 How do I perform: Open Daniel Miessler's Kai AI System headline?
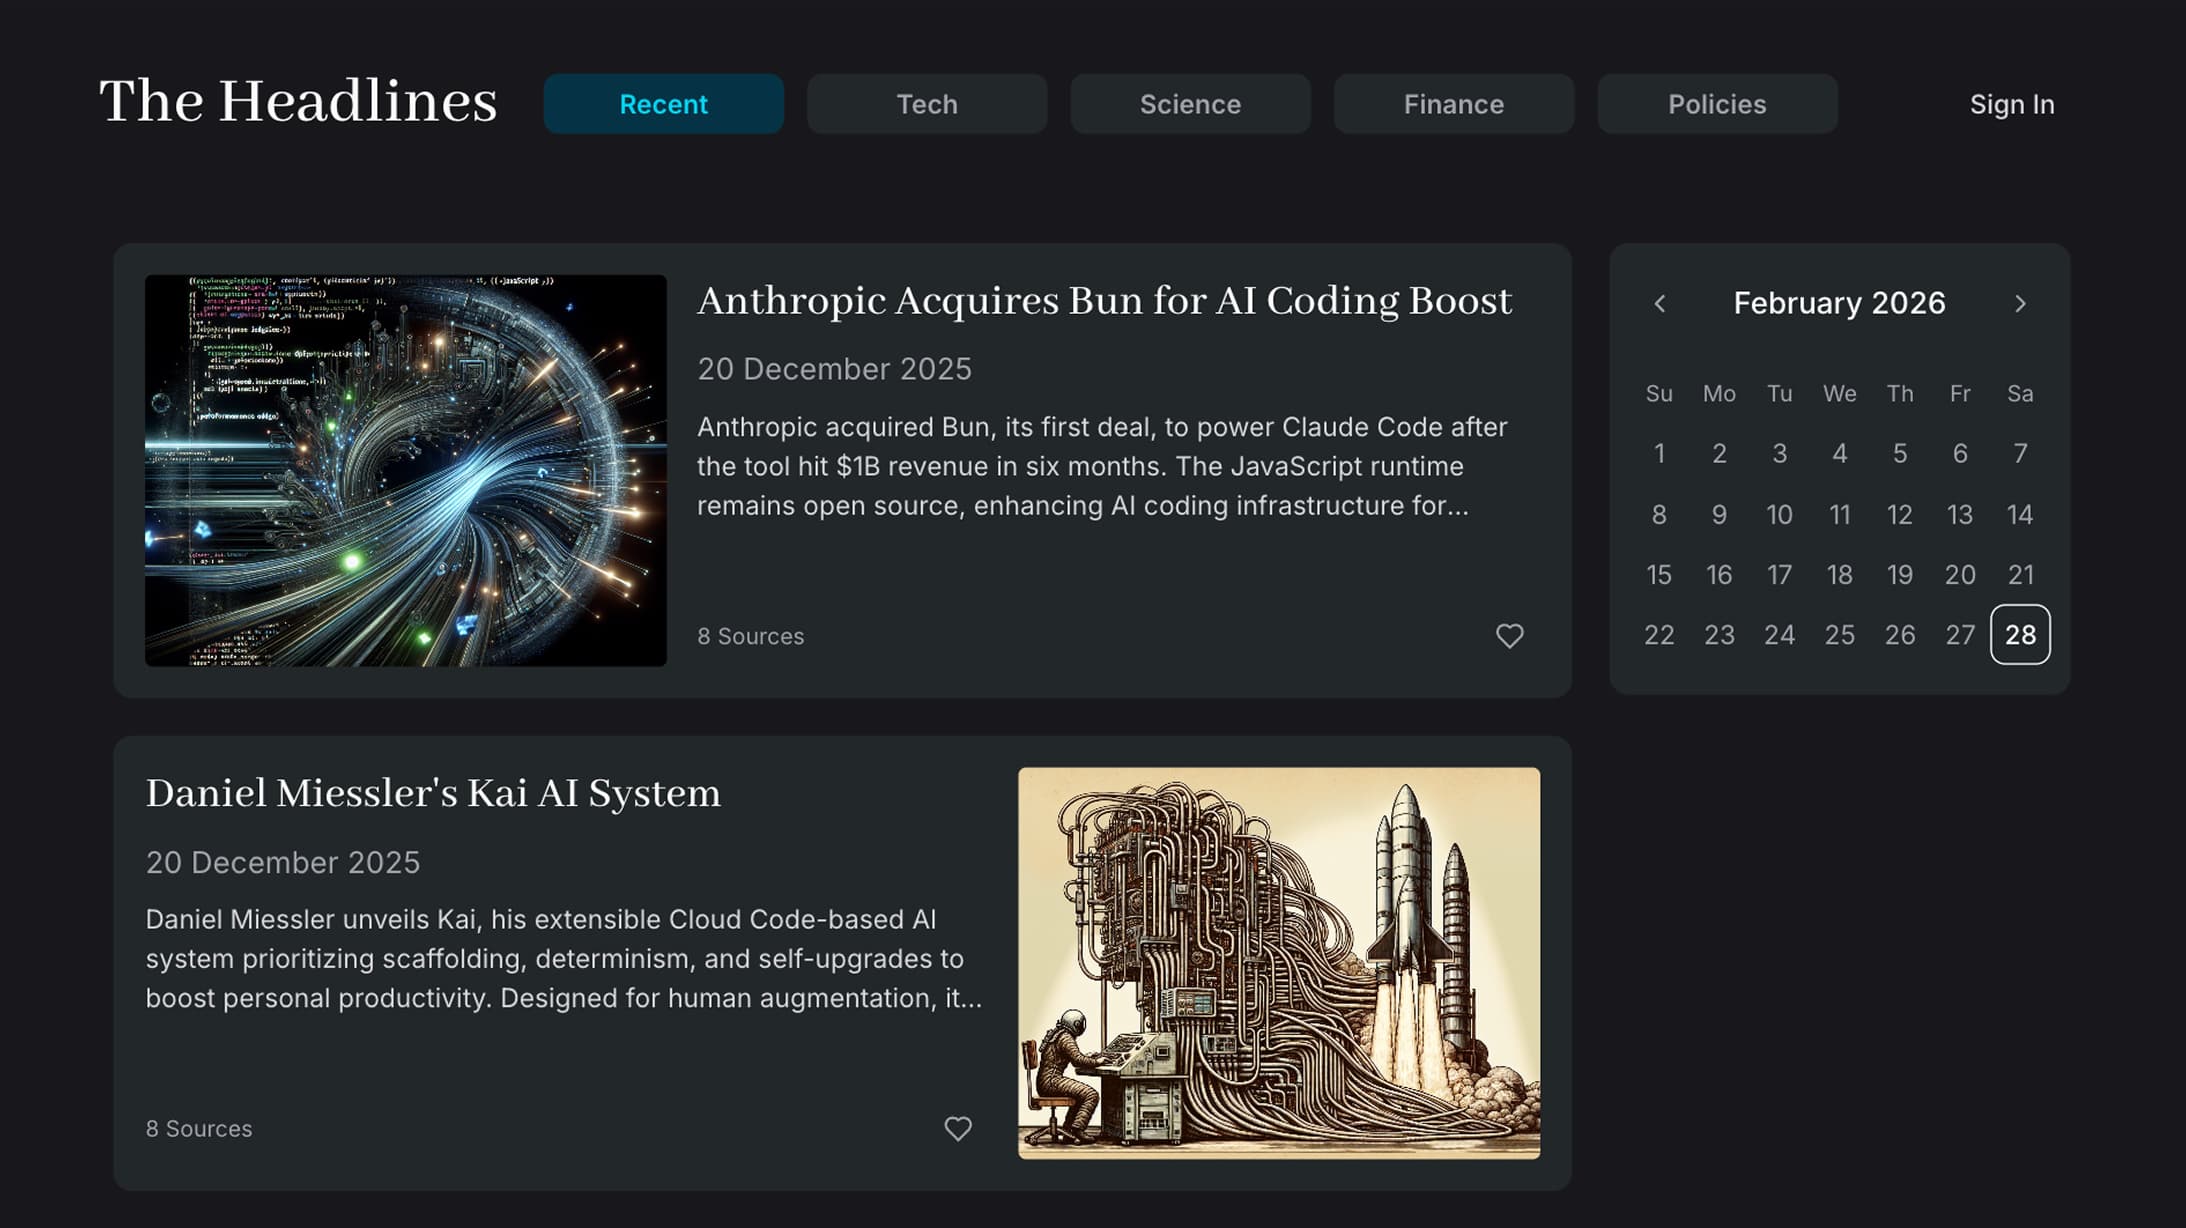point(433,793)
